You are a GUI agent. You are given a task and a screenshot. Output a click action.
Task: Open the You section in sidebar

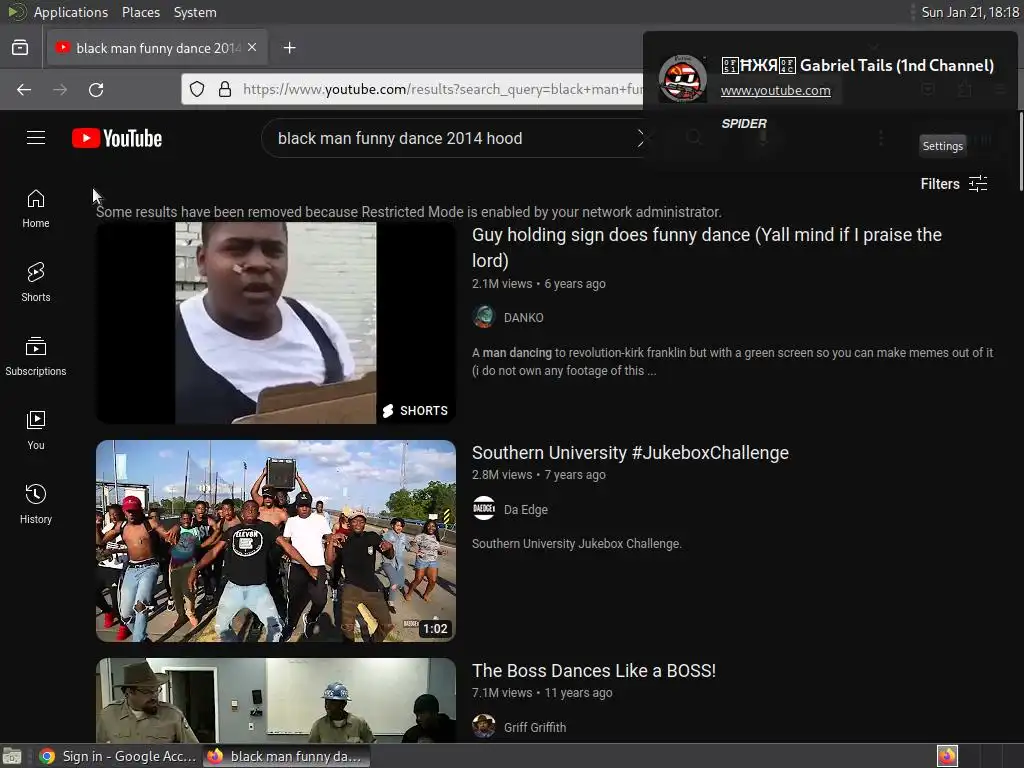tap(36, 430)
